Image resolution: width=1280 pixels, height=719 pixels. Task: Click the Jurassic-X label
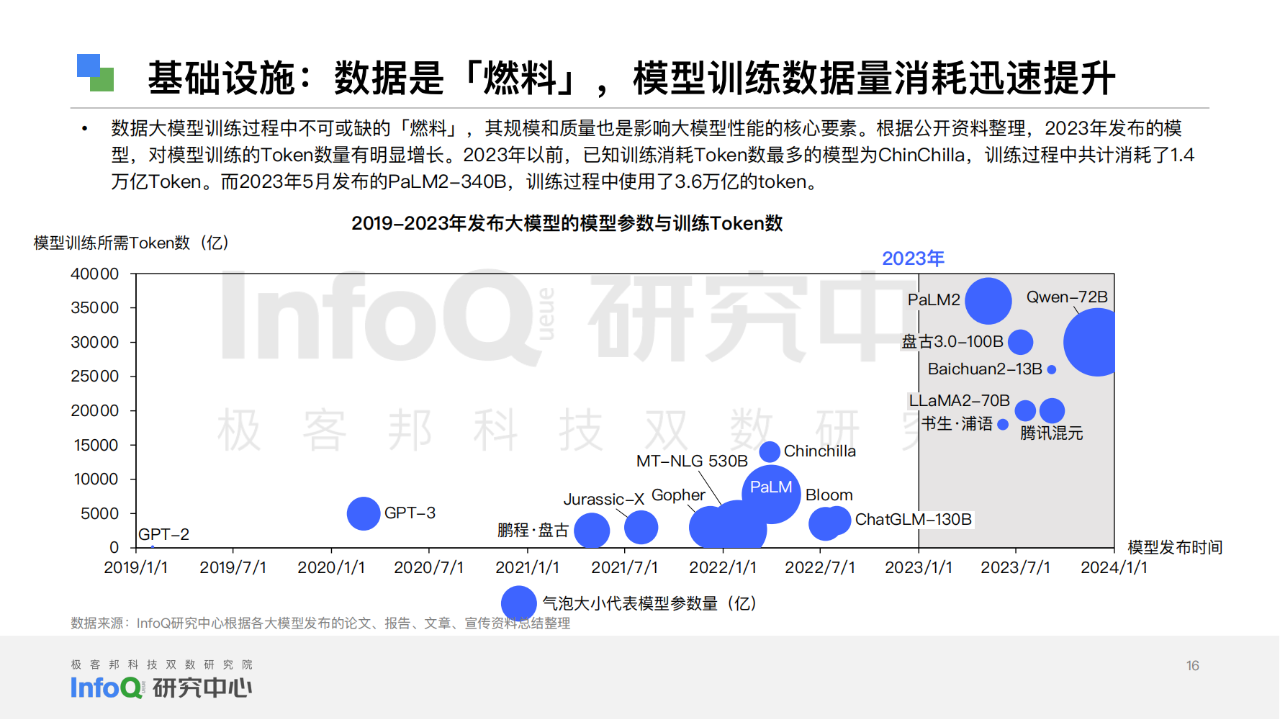(604, 499)
